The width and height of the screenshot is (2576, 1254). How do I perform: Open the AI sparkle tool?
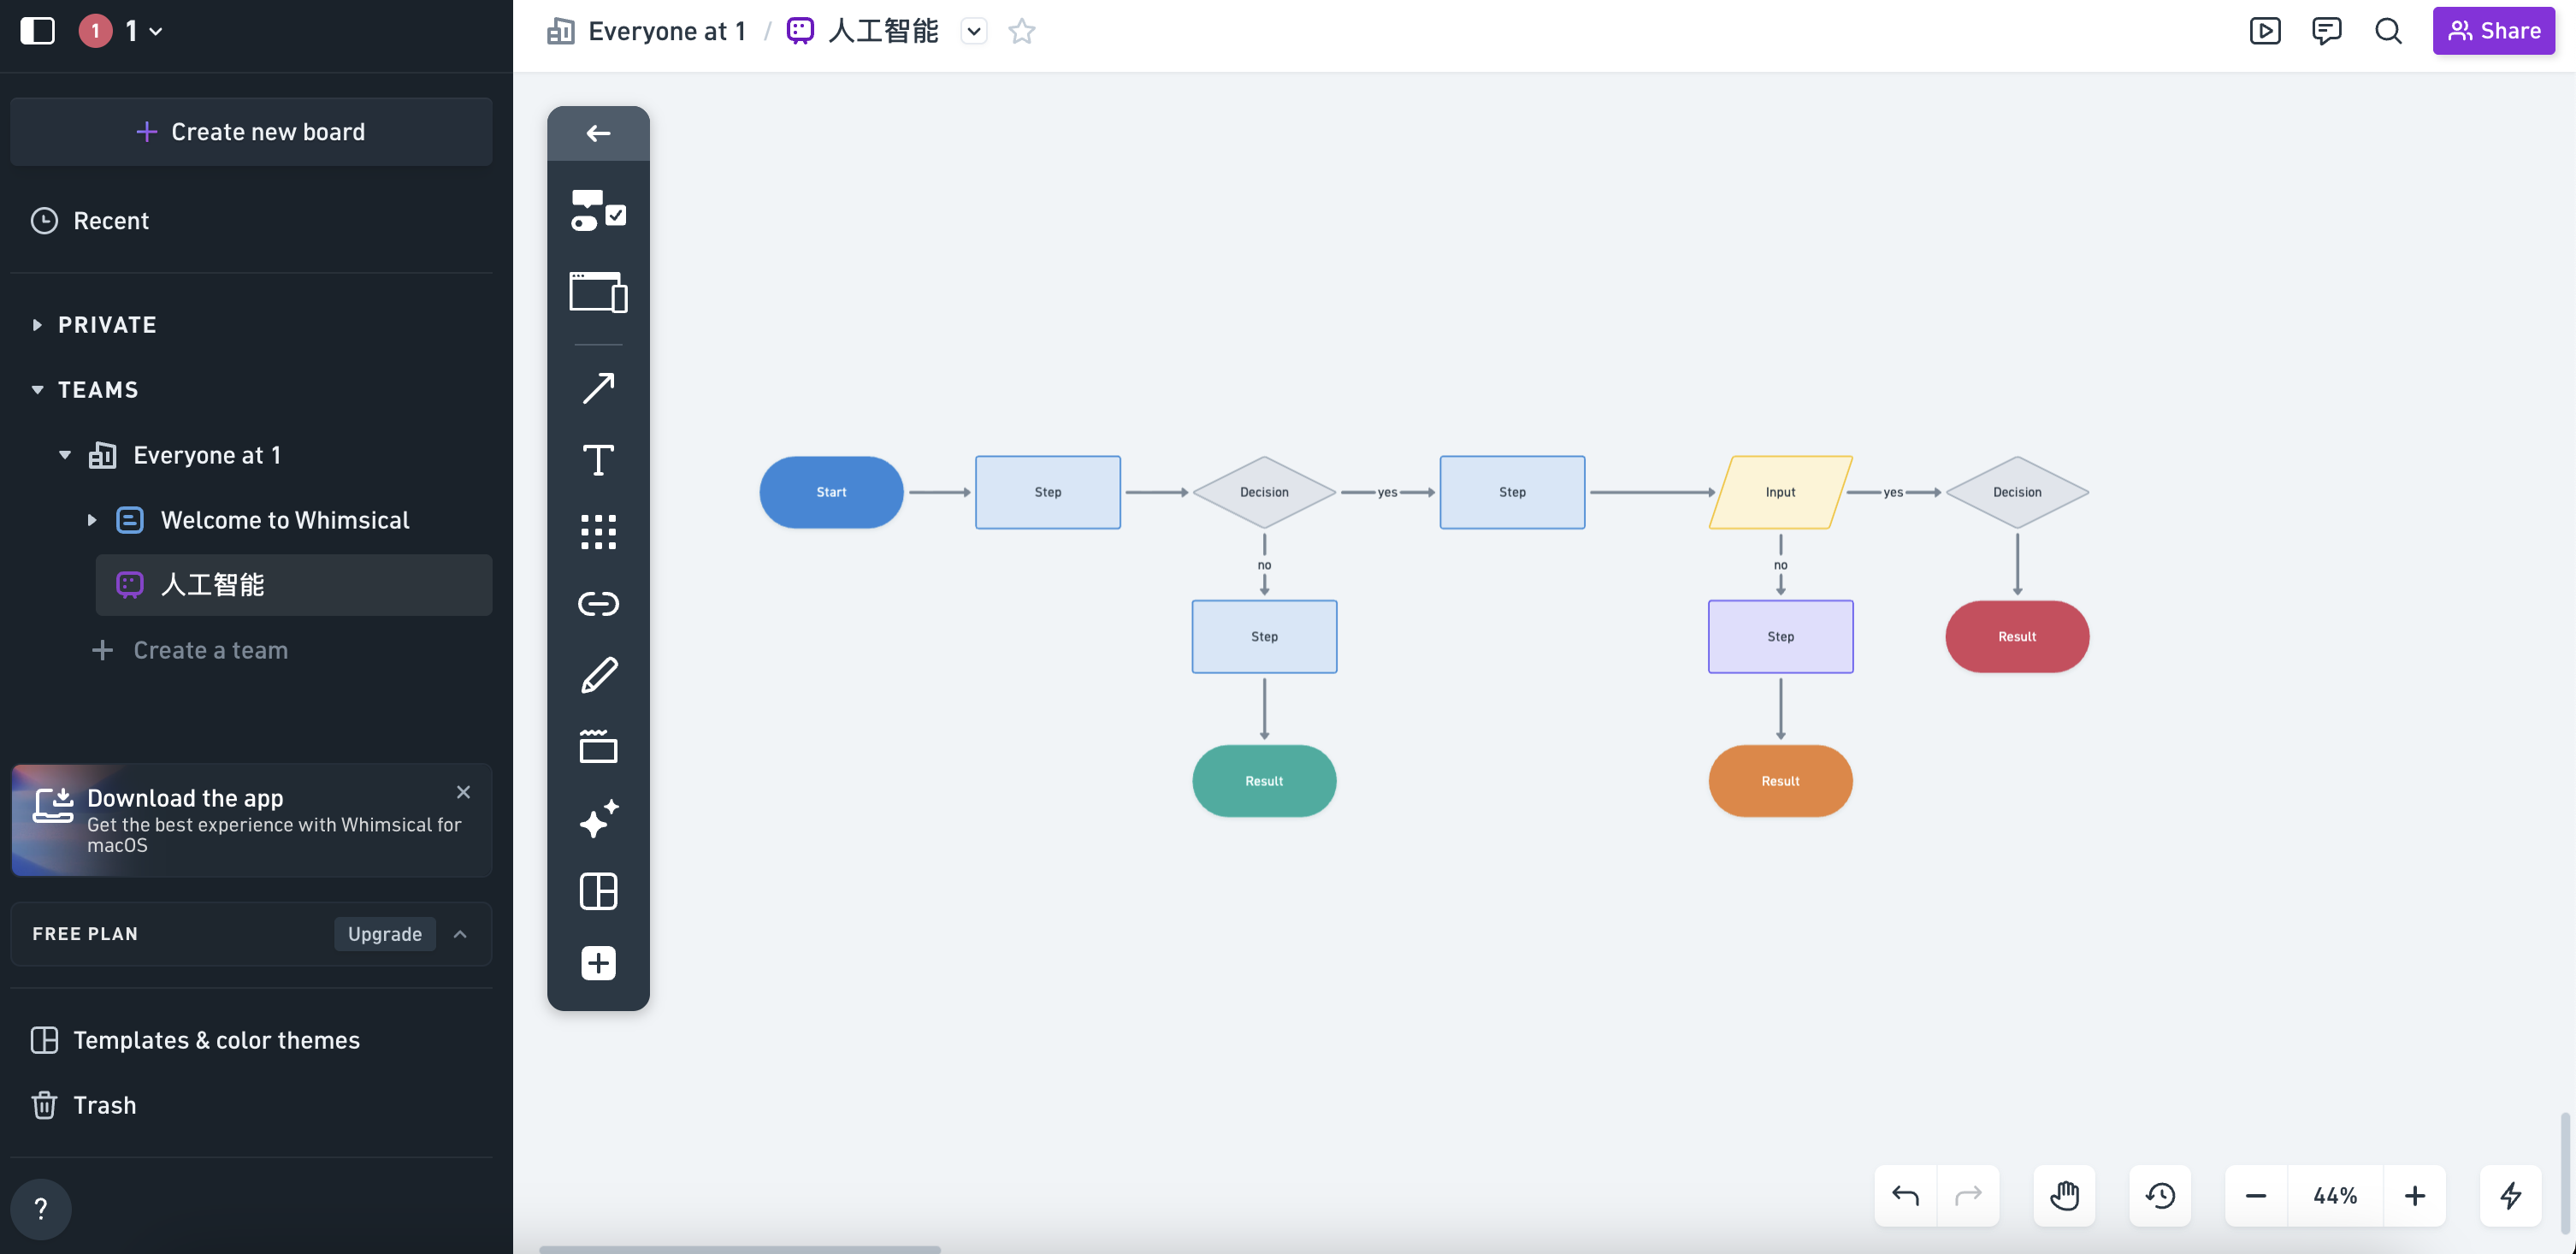tap(598, 819)
